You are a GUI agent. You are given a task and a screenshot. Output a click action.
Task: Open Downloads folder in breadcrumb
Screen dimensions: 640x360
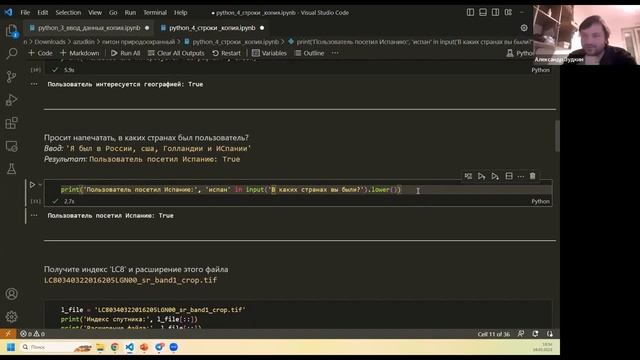tap(50, 42)
